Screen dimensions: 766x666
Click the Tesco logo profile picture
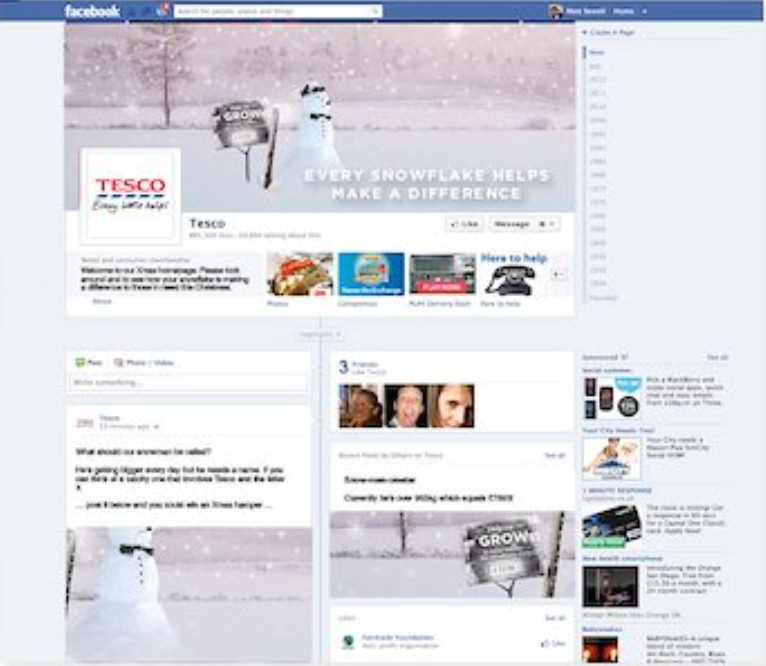[x=130, y=195]
